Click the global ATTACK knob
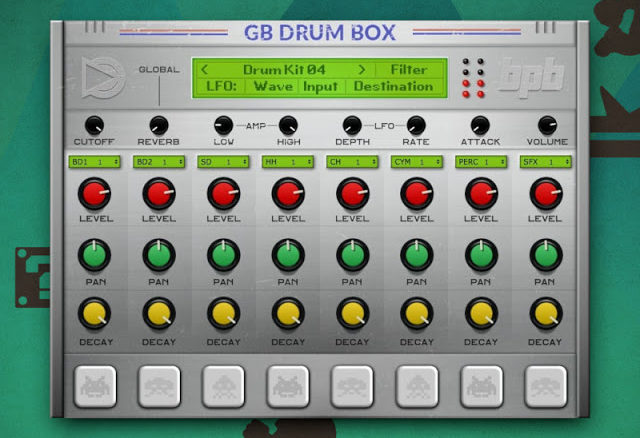The width and height of the screenshot is (640, 438). tap(480, 125)
